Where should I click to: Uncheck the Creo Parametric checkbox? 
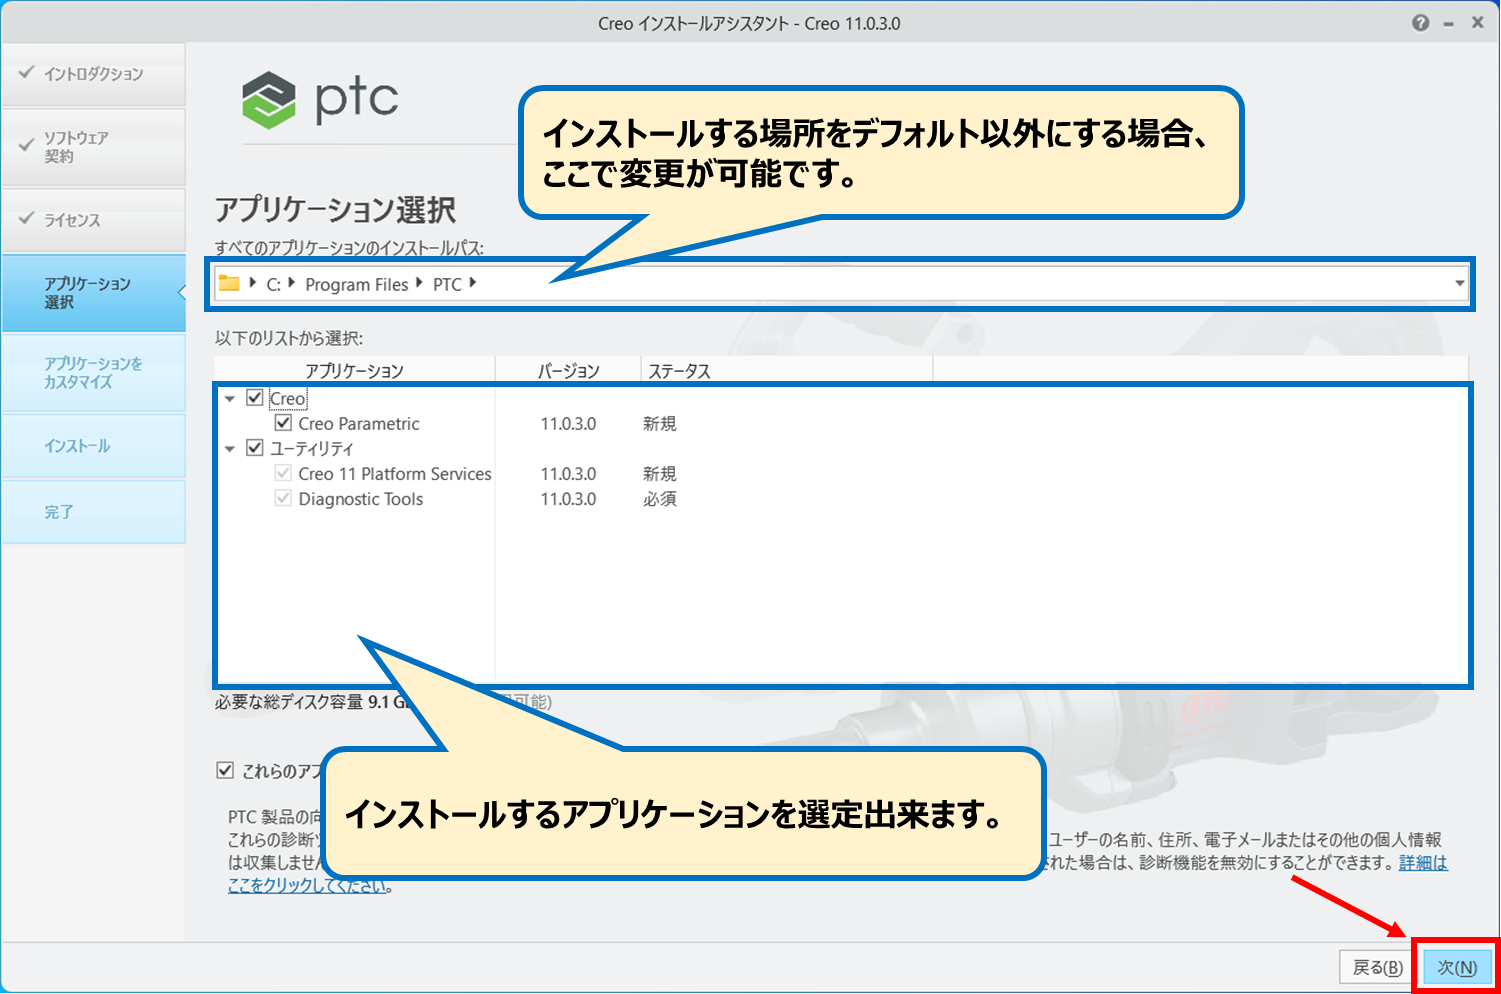(283, 423)
